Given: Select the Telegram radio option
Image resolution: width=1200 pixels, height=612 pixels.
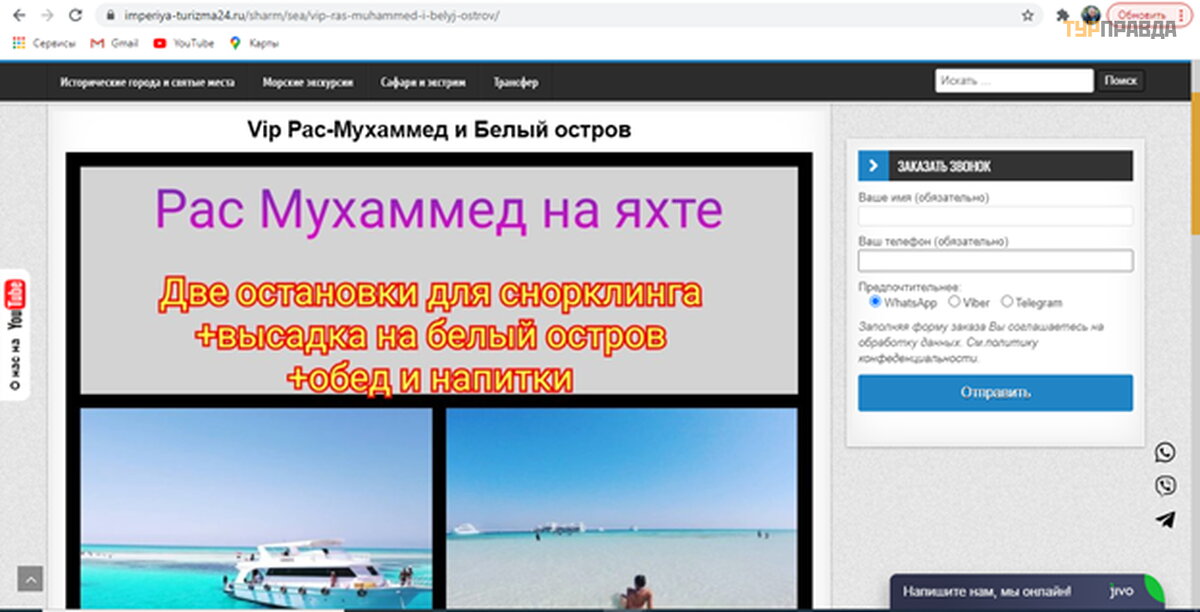Looking at the screenshot, I should (1006, 301).
